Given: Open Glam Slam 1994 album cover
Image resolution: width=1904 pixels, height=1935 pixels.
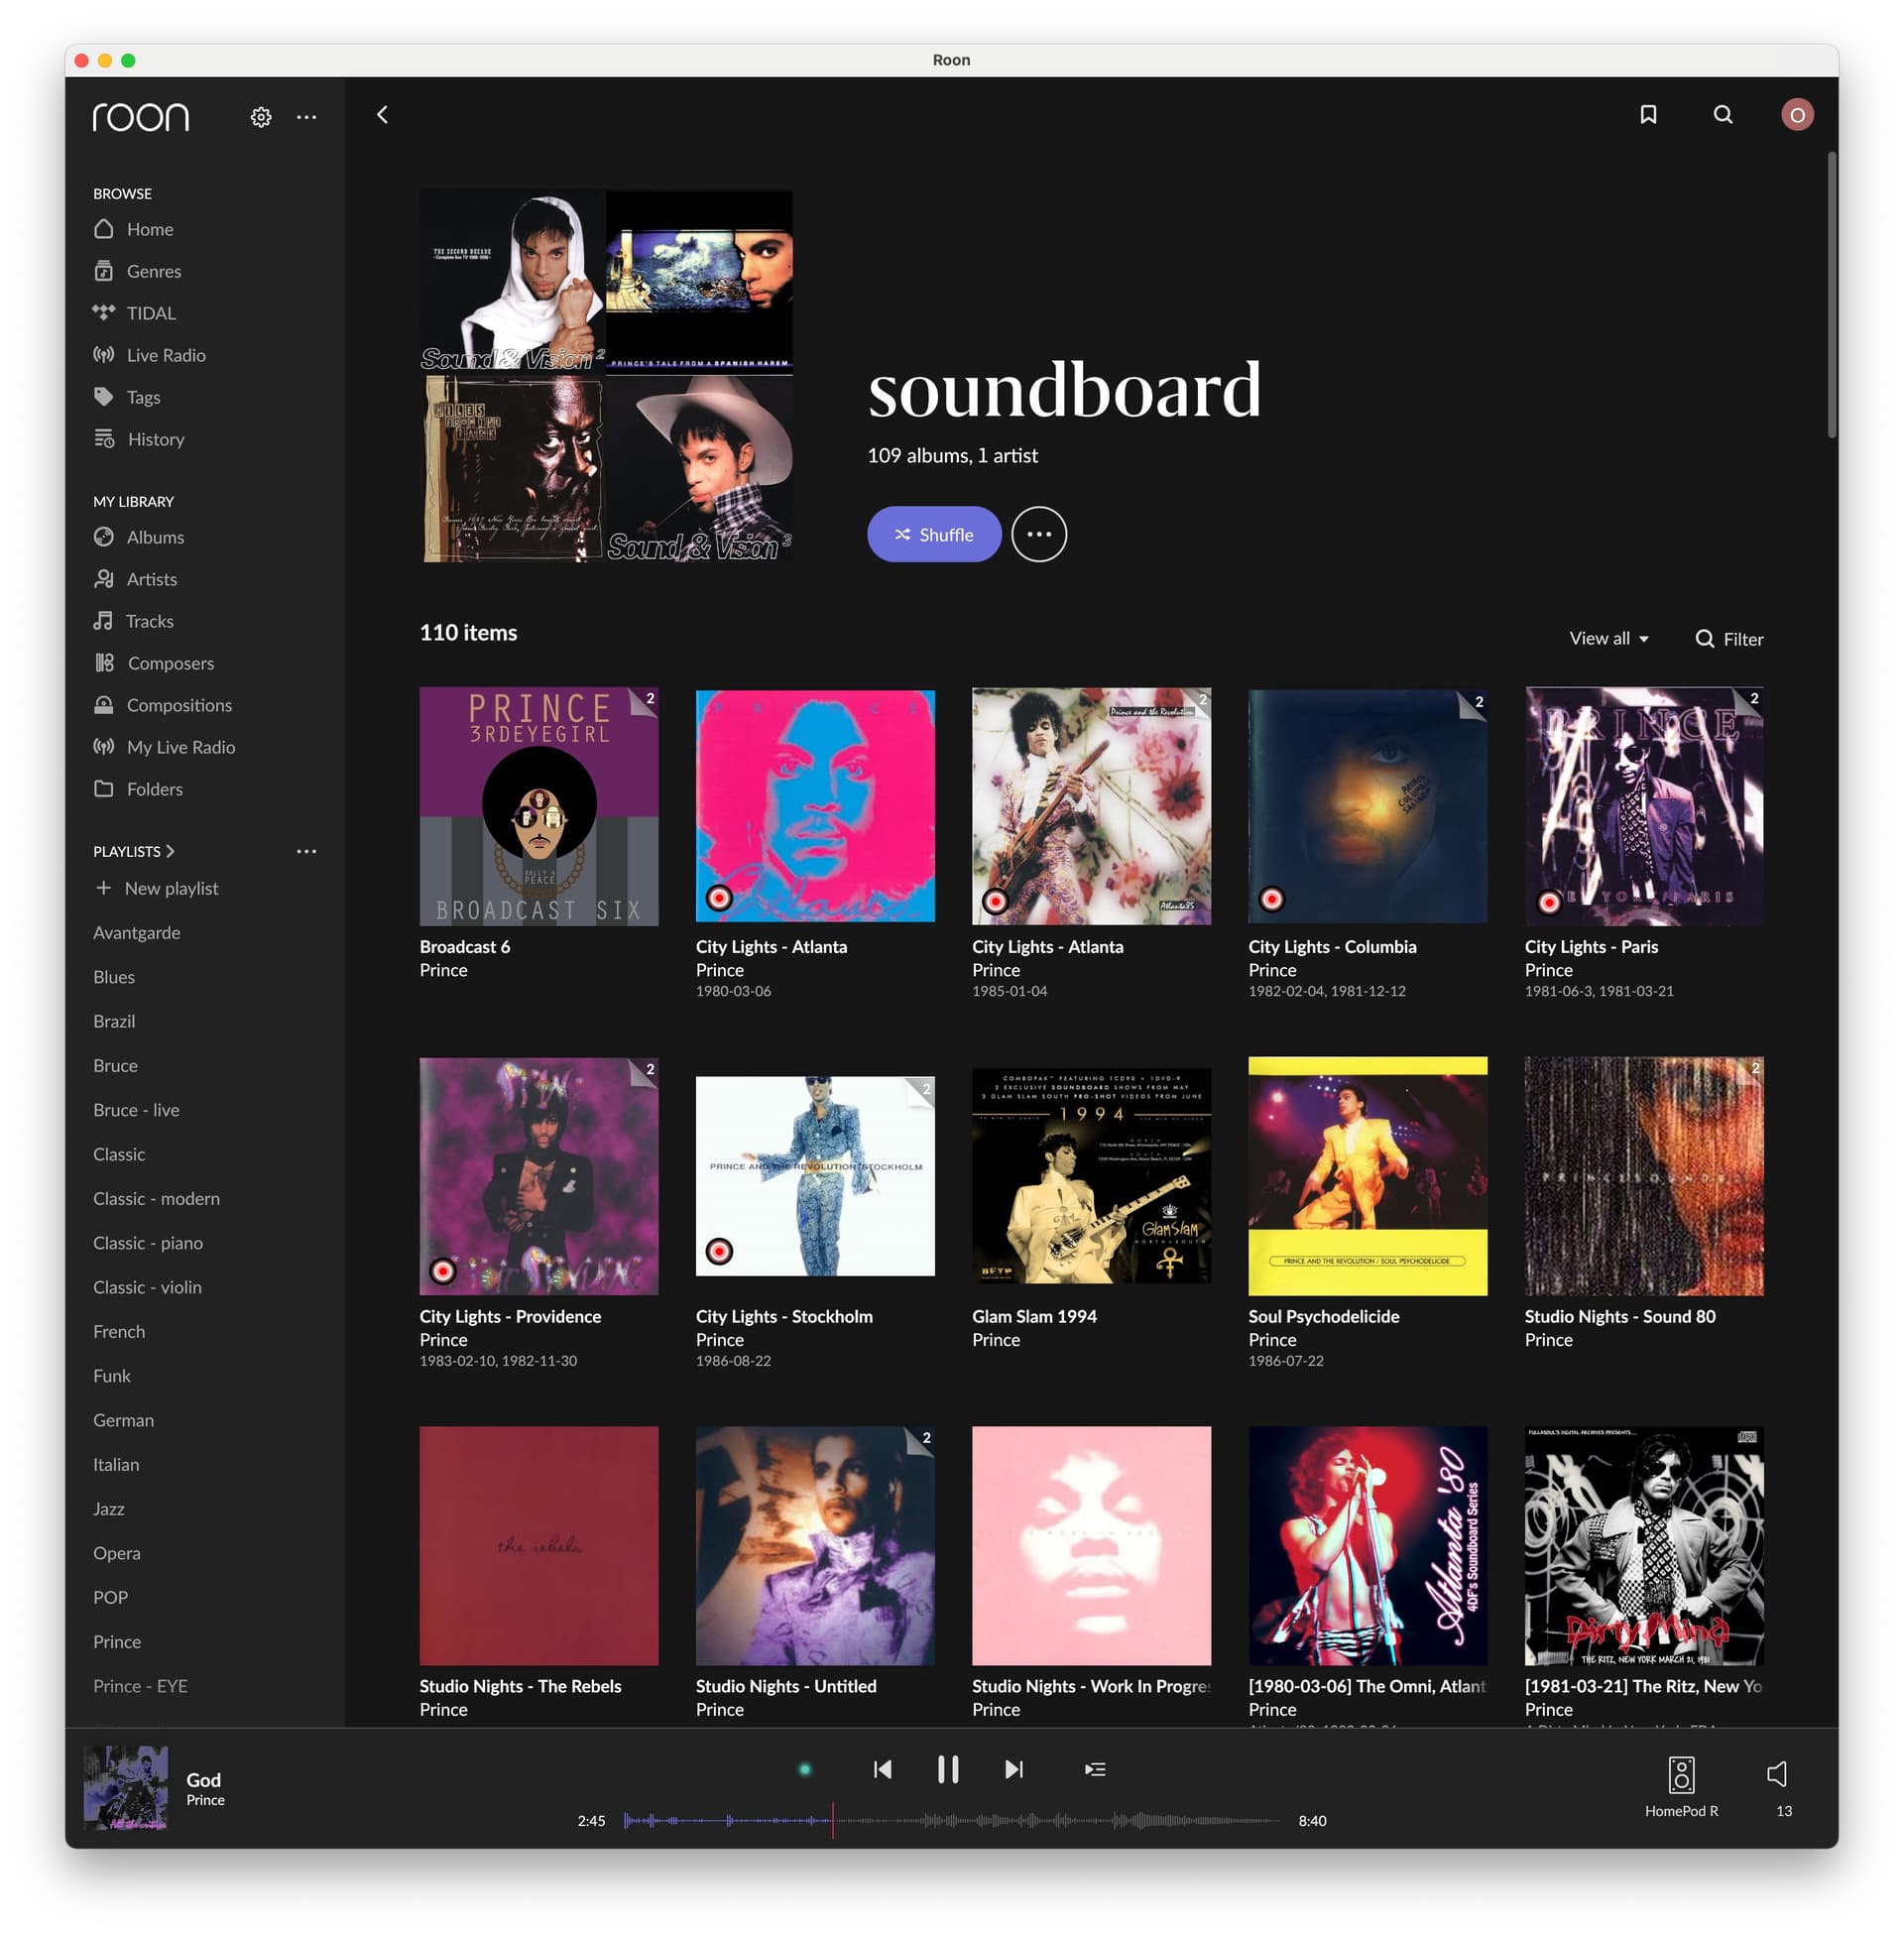Looking at the screenshot, I should point(1091,1176).
